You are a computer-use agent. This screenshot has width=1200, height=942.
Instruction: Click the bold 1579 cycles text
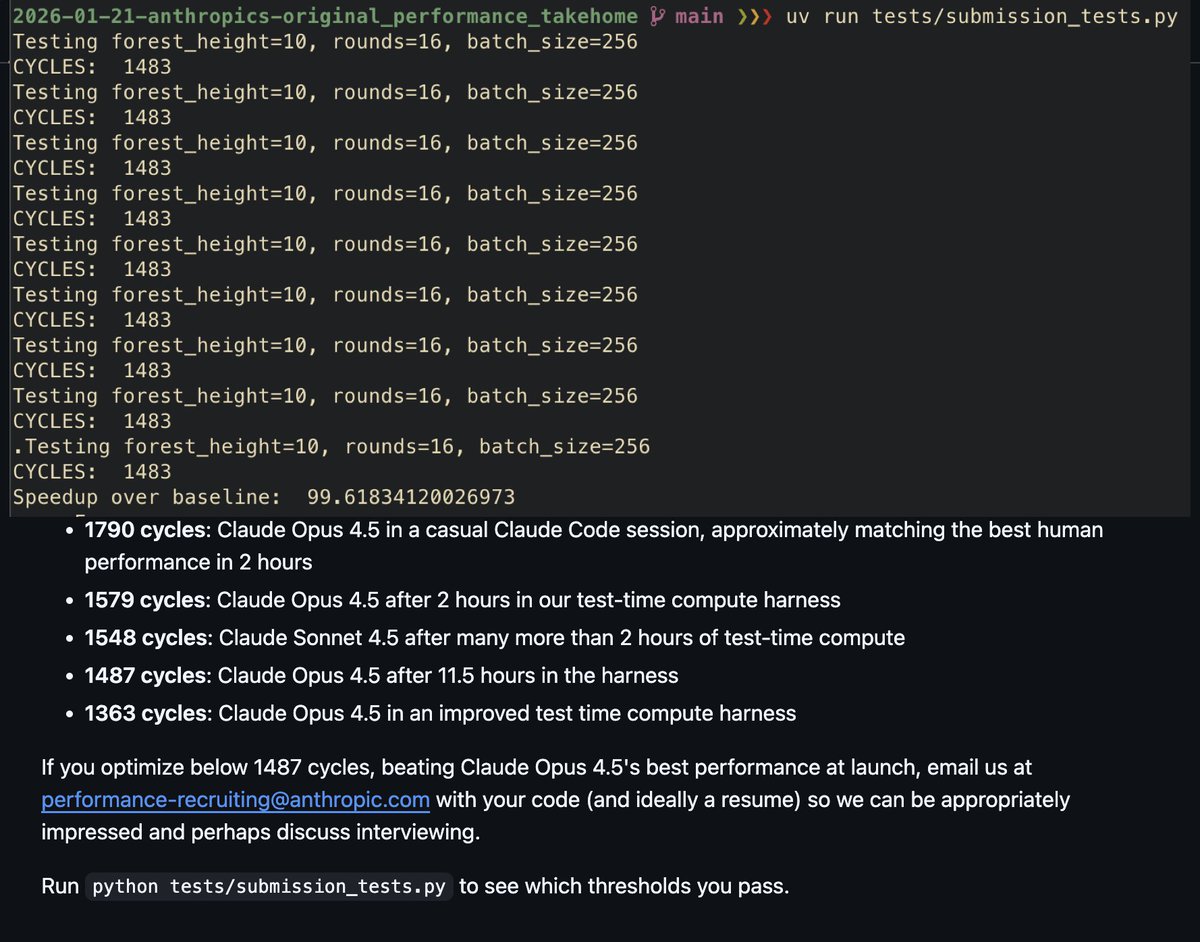[147, 600]
